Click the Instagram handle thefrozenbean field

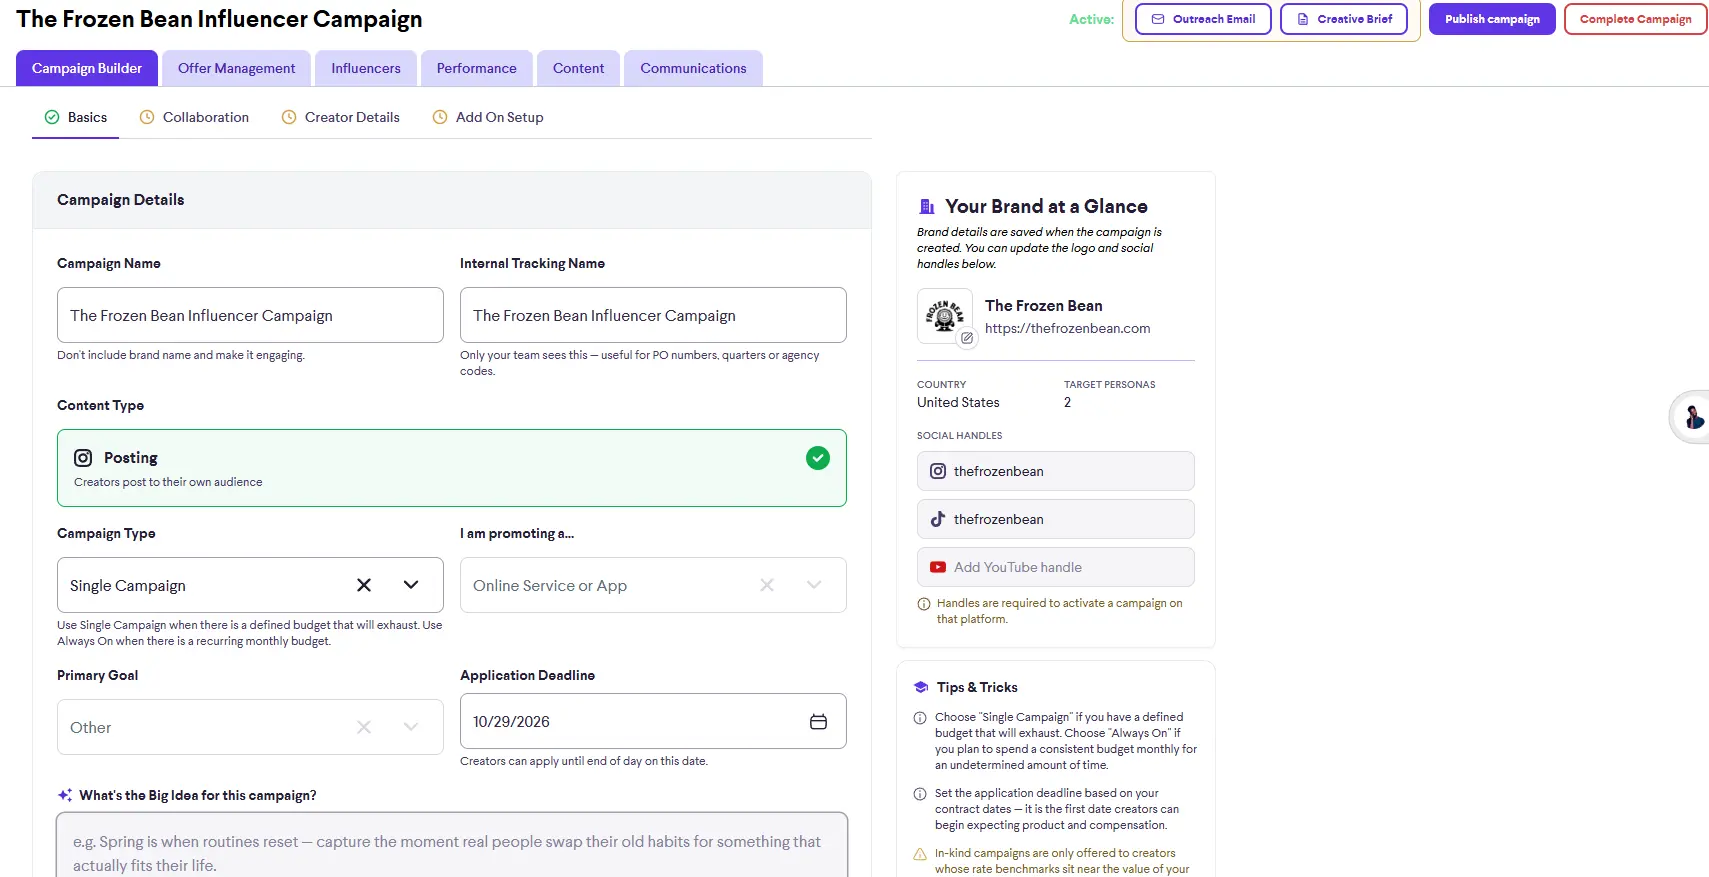coord(1056,471)
